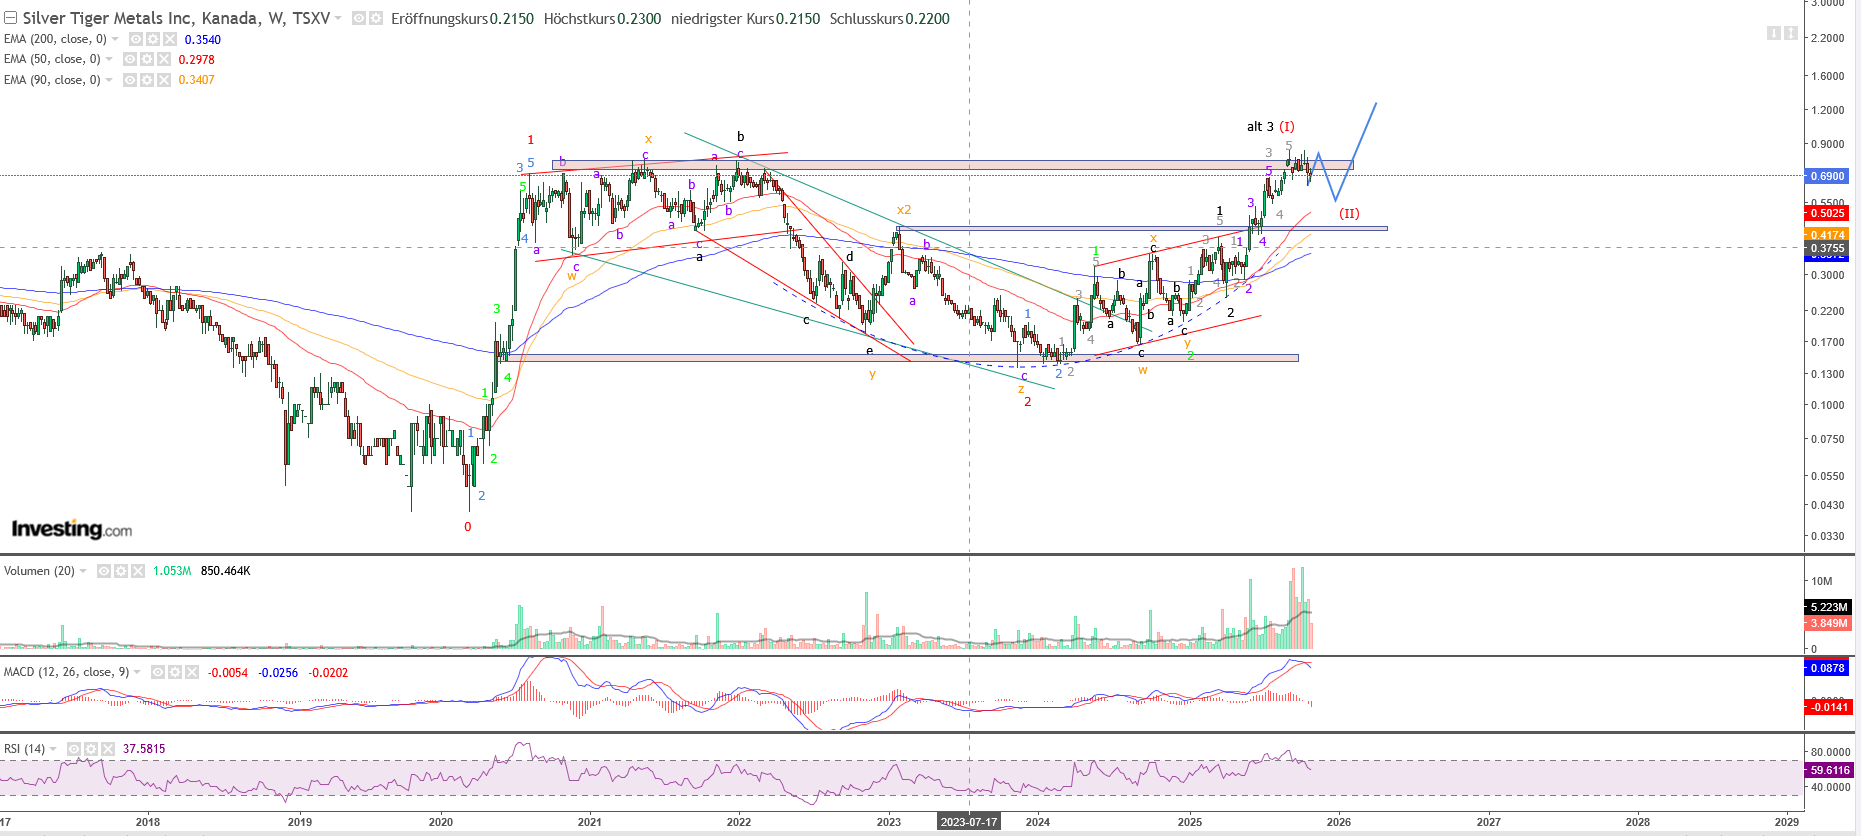Expand dropdown arrow next to Silver Tiger Metals title

(x=338, y=19)
